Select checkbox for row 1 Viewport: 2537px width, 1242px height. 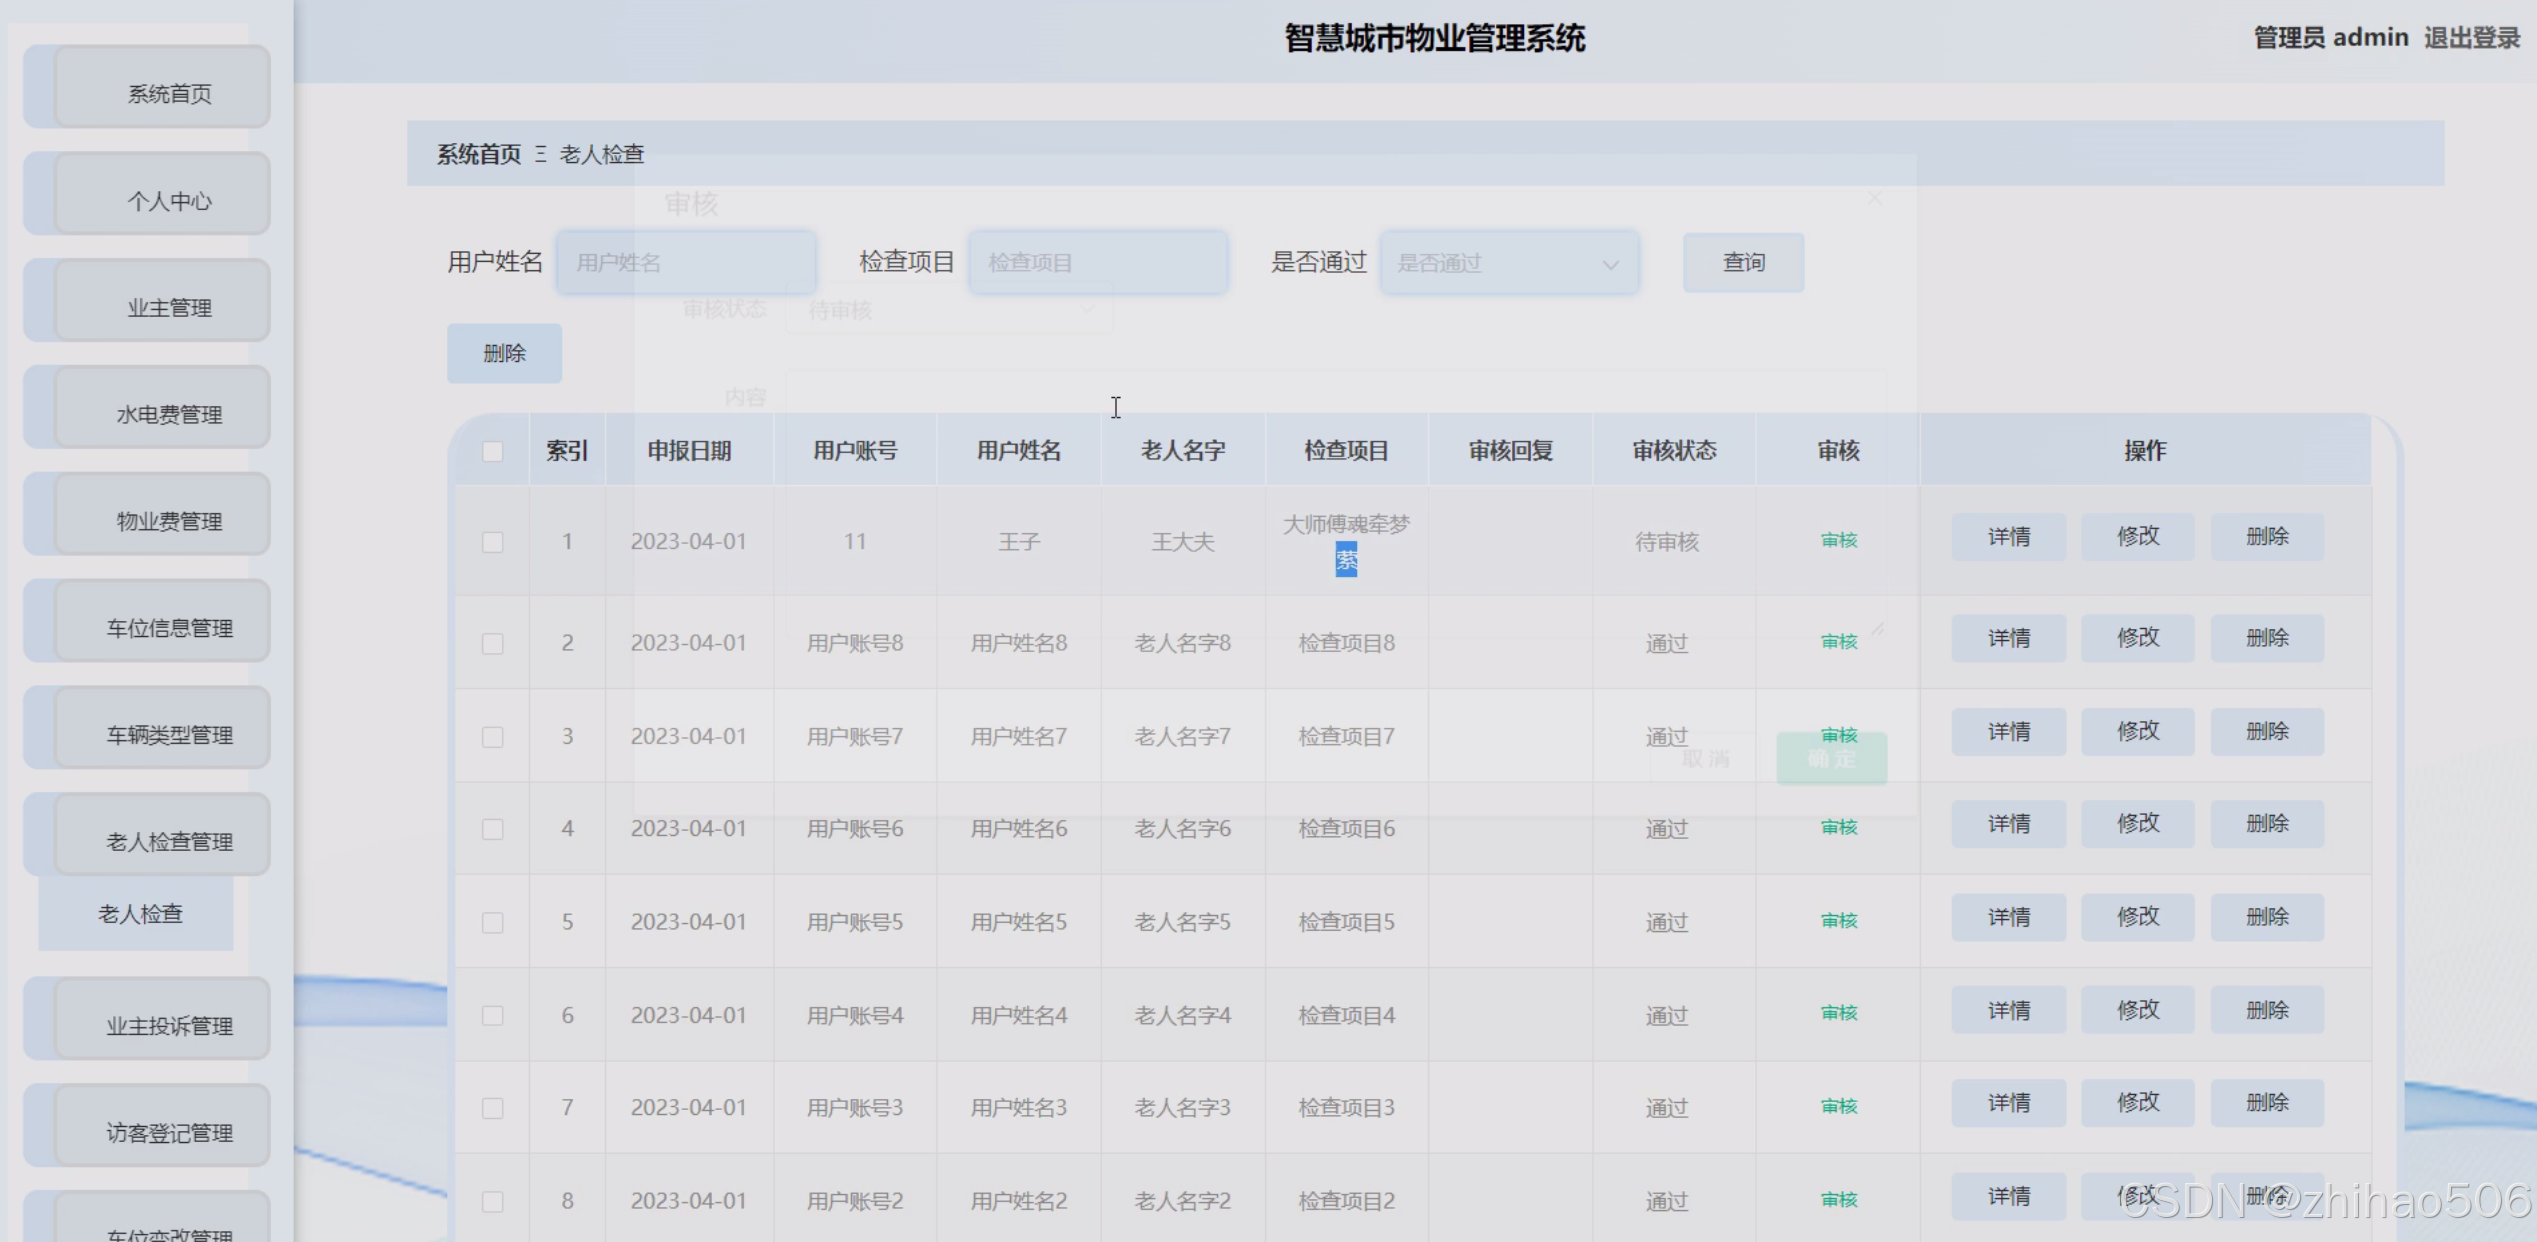(x=492, y=542)
